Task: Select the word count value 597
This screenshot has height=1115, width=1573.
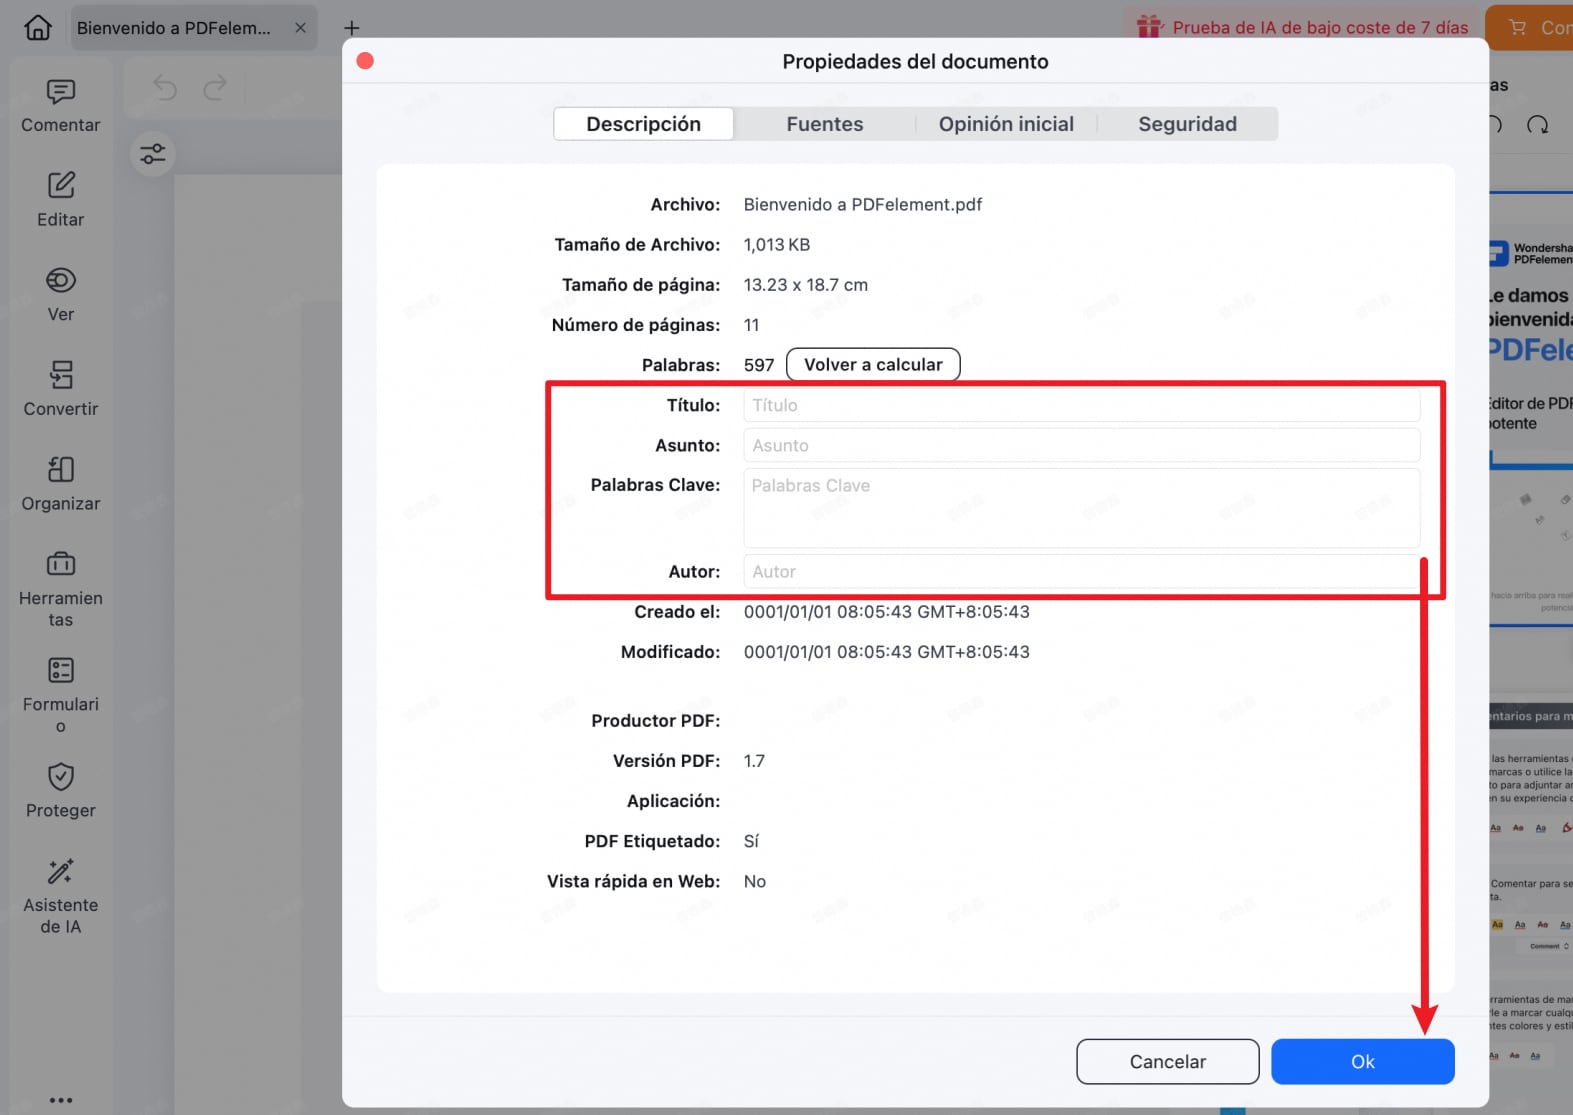Action: pyautogui.click(x=759, y=365)
